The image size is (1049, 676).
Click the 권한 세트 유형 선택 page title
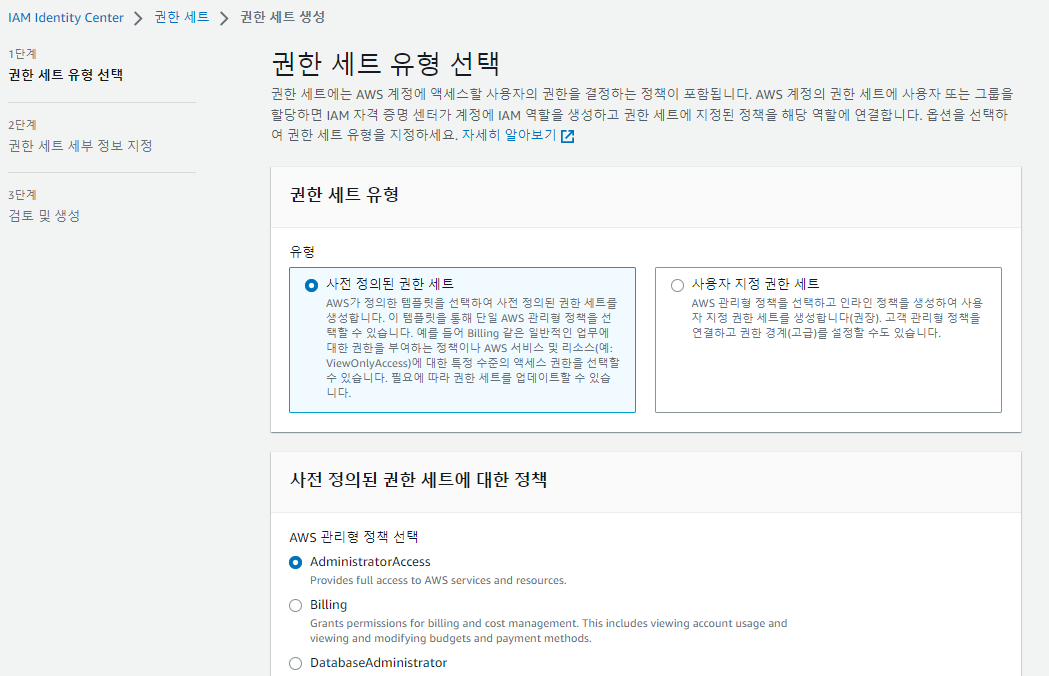tap(385, 64)
